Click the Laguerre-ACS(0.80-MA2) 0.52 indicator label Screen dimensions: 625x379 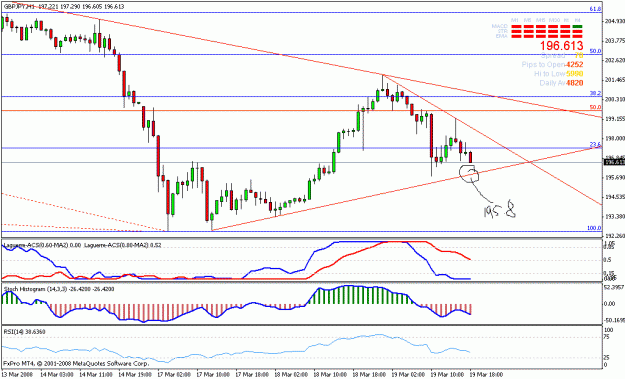tap(123, 245)
